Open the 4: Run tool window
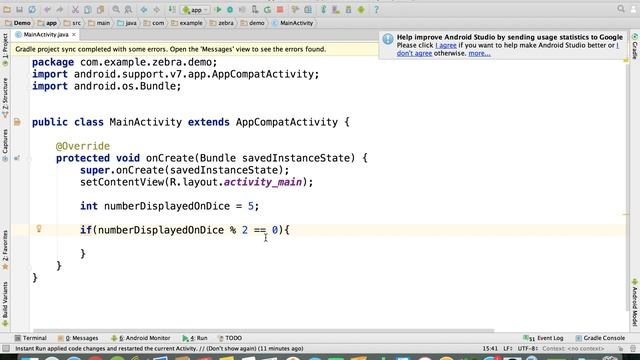This screenshot has height=360, width=640. 195,338
